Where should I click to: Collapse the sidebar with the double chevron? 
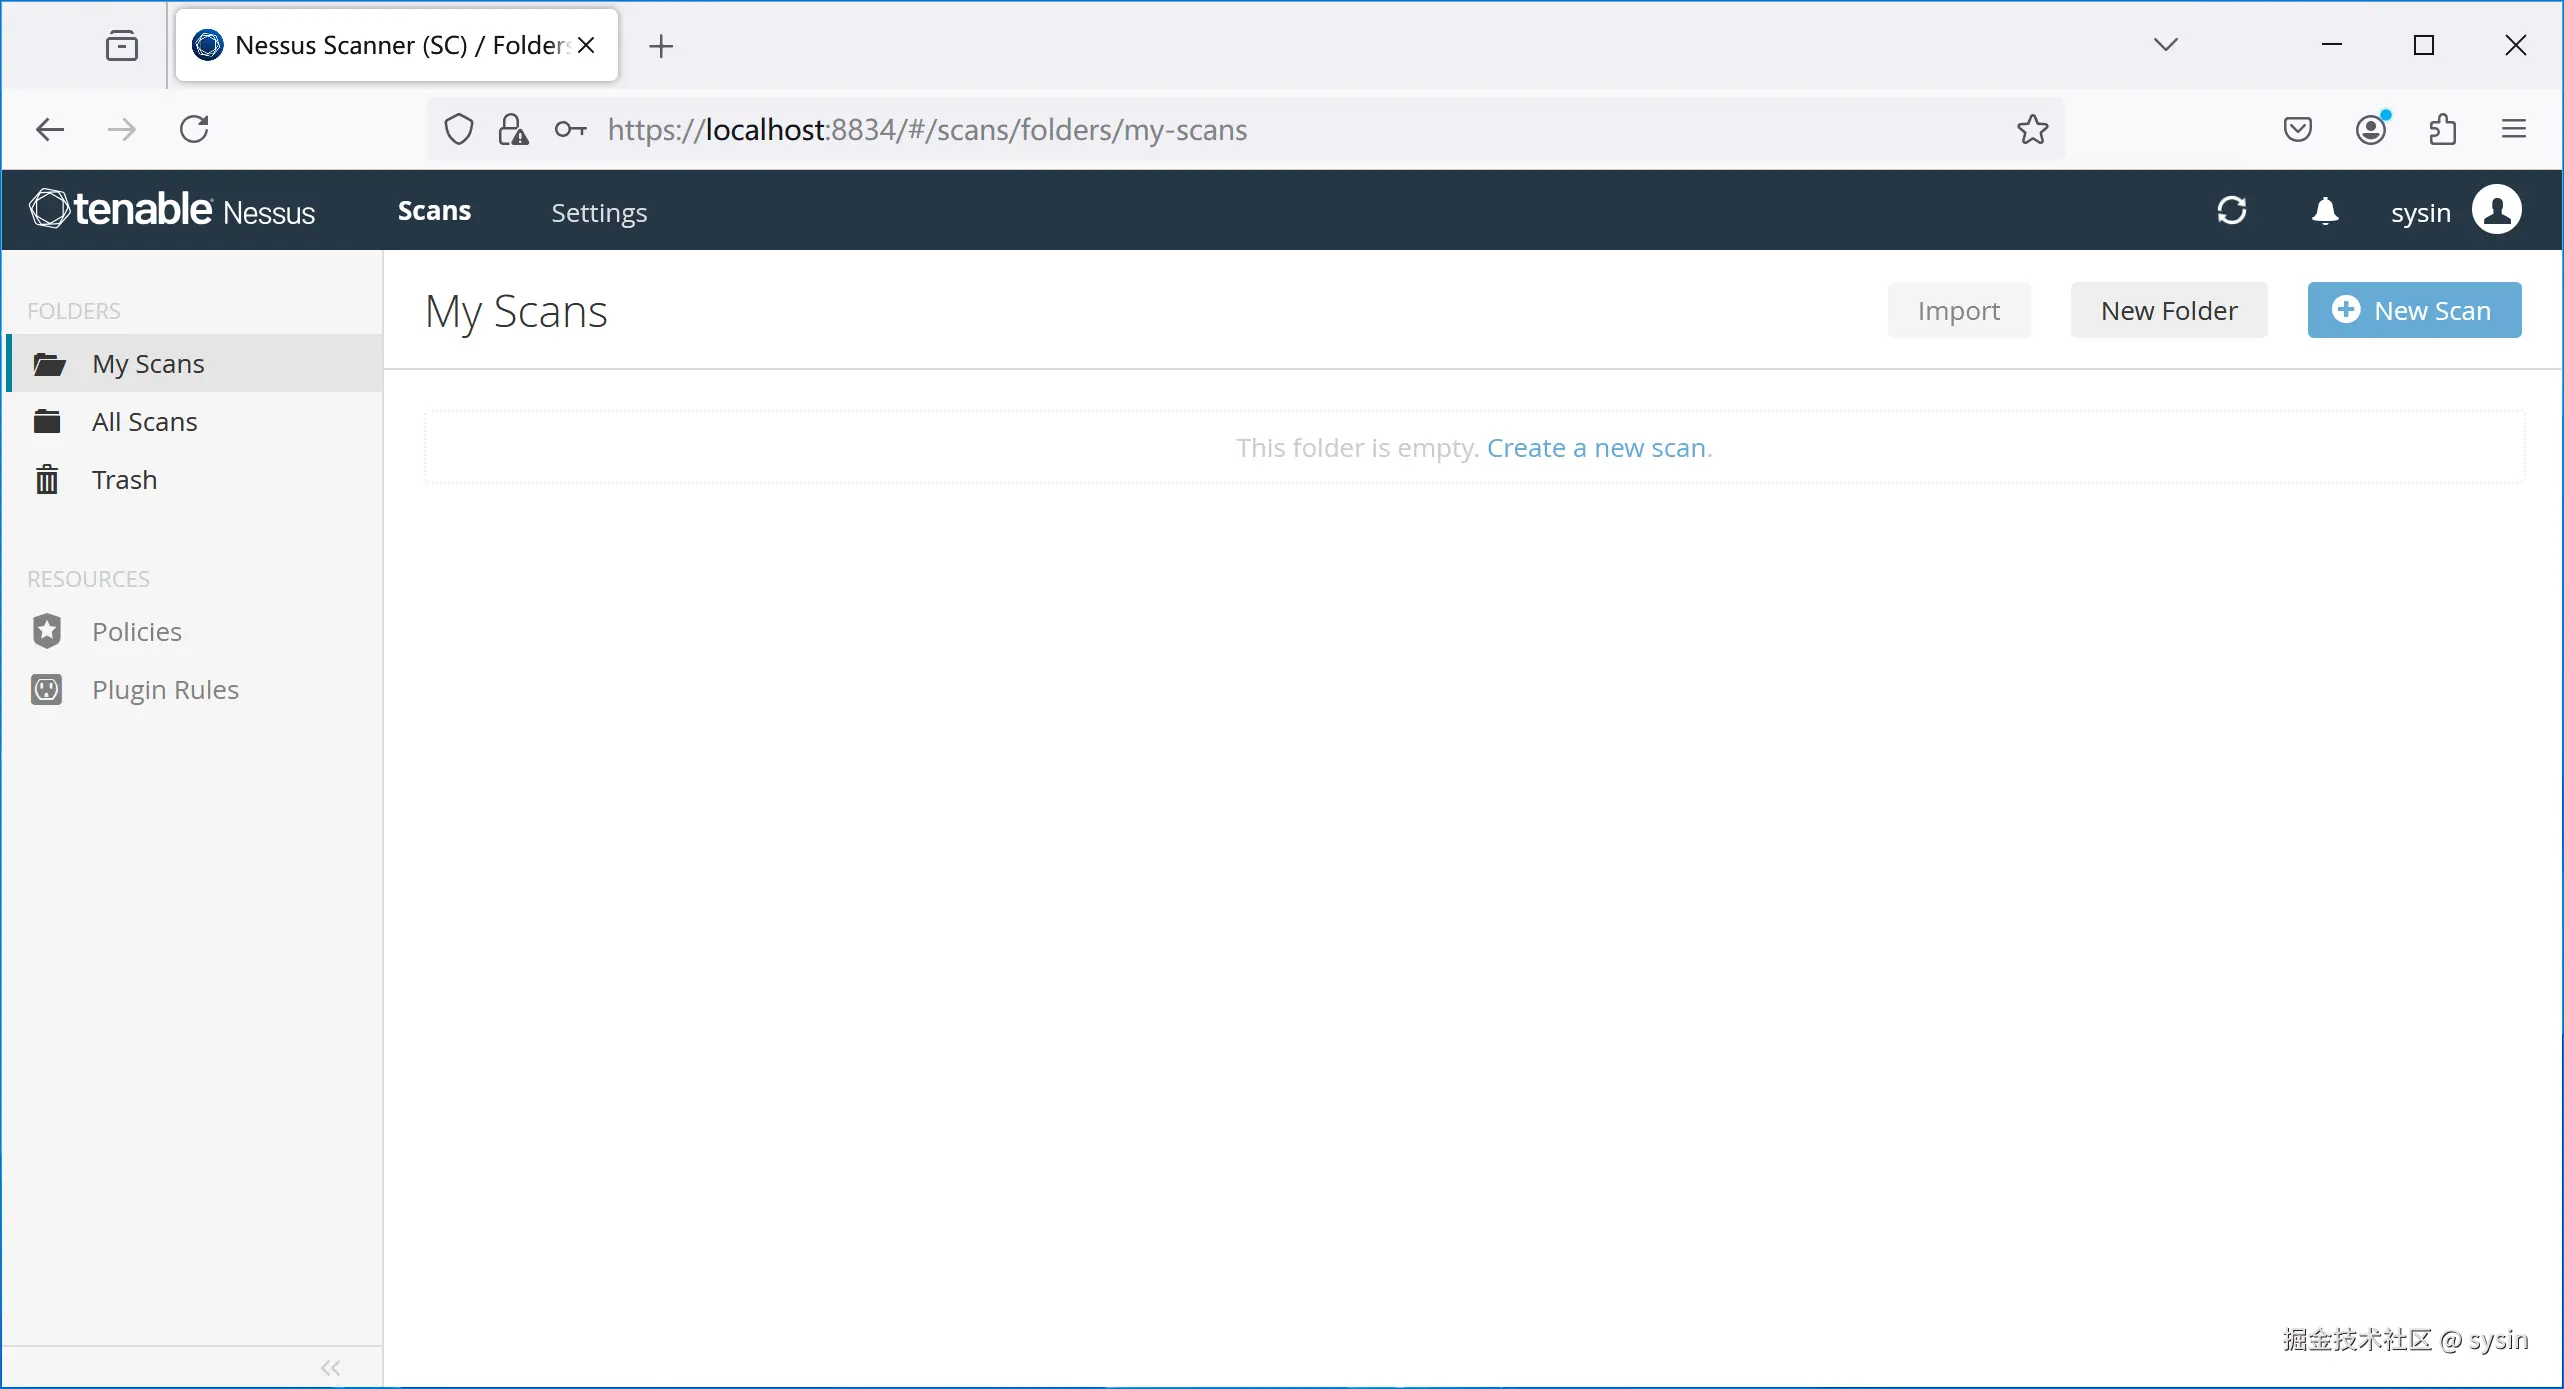coord(330,1367)
